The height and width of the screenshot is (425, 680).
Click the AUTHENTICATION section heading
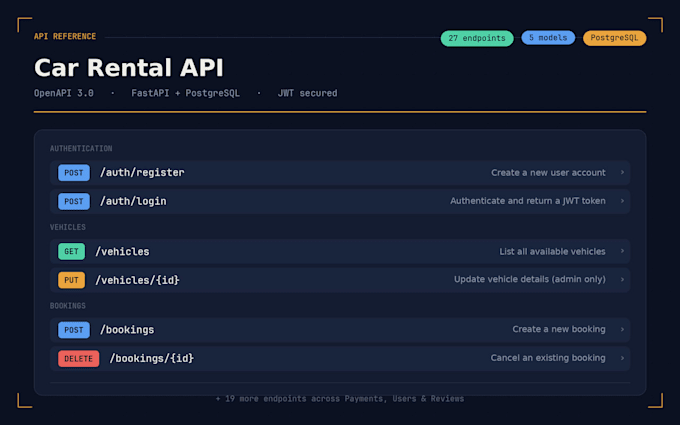pyautogui.click(x=81, y=149)
